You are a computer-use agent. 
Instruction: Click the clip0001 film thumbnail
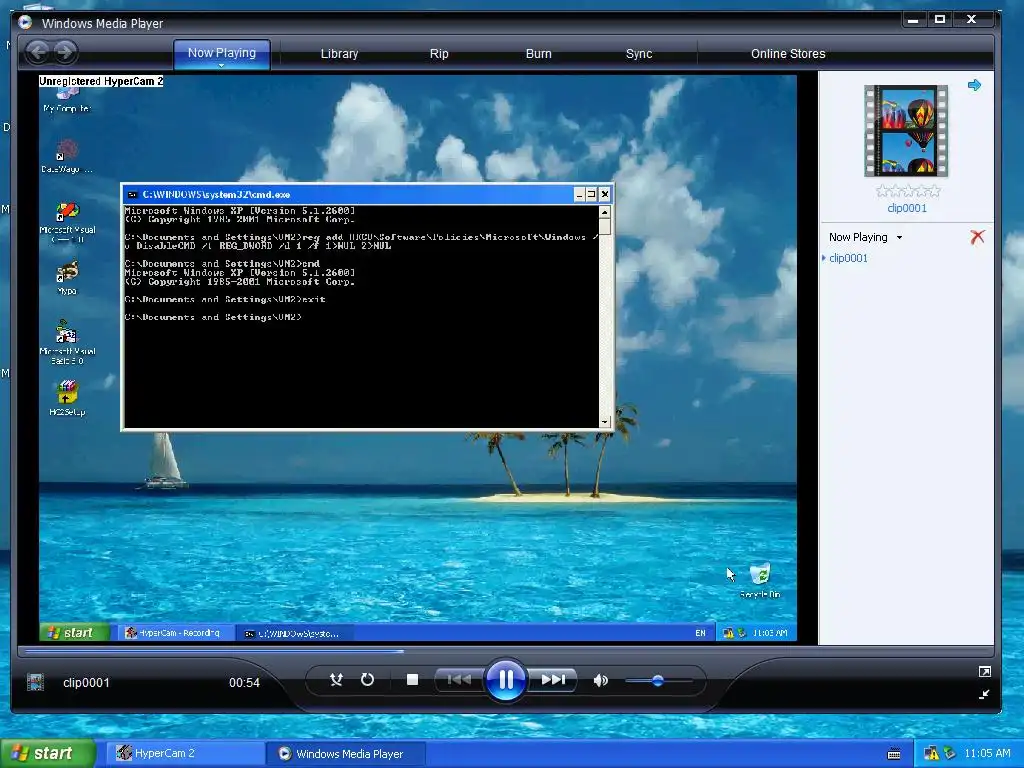[x=906, y=131]
